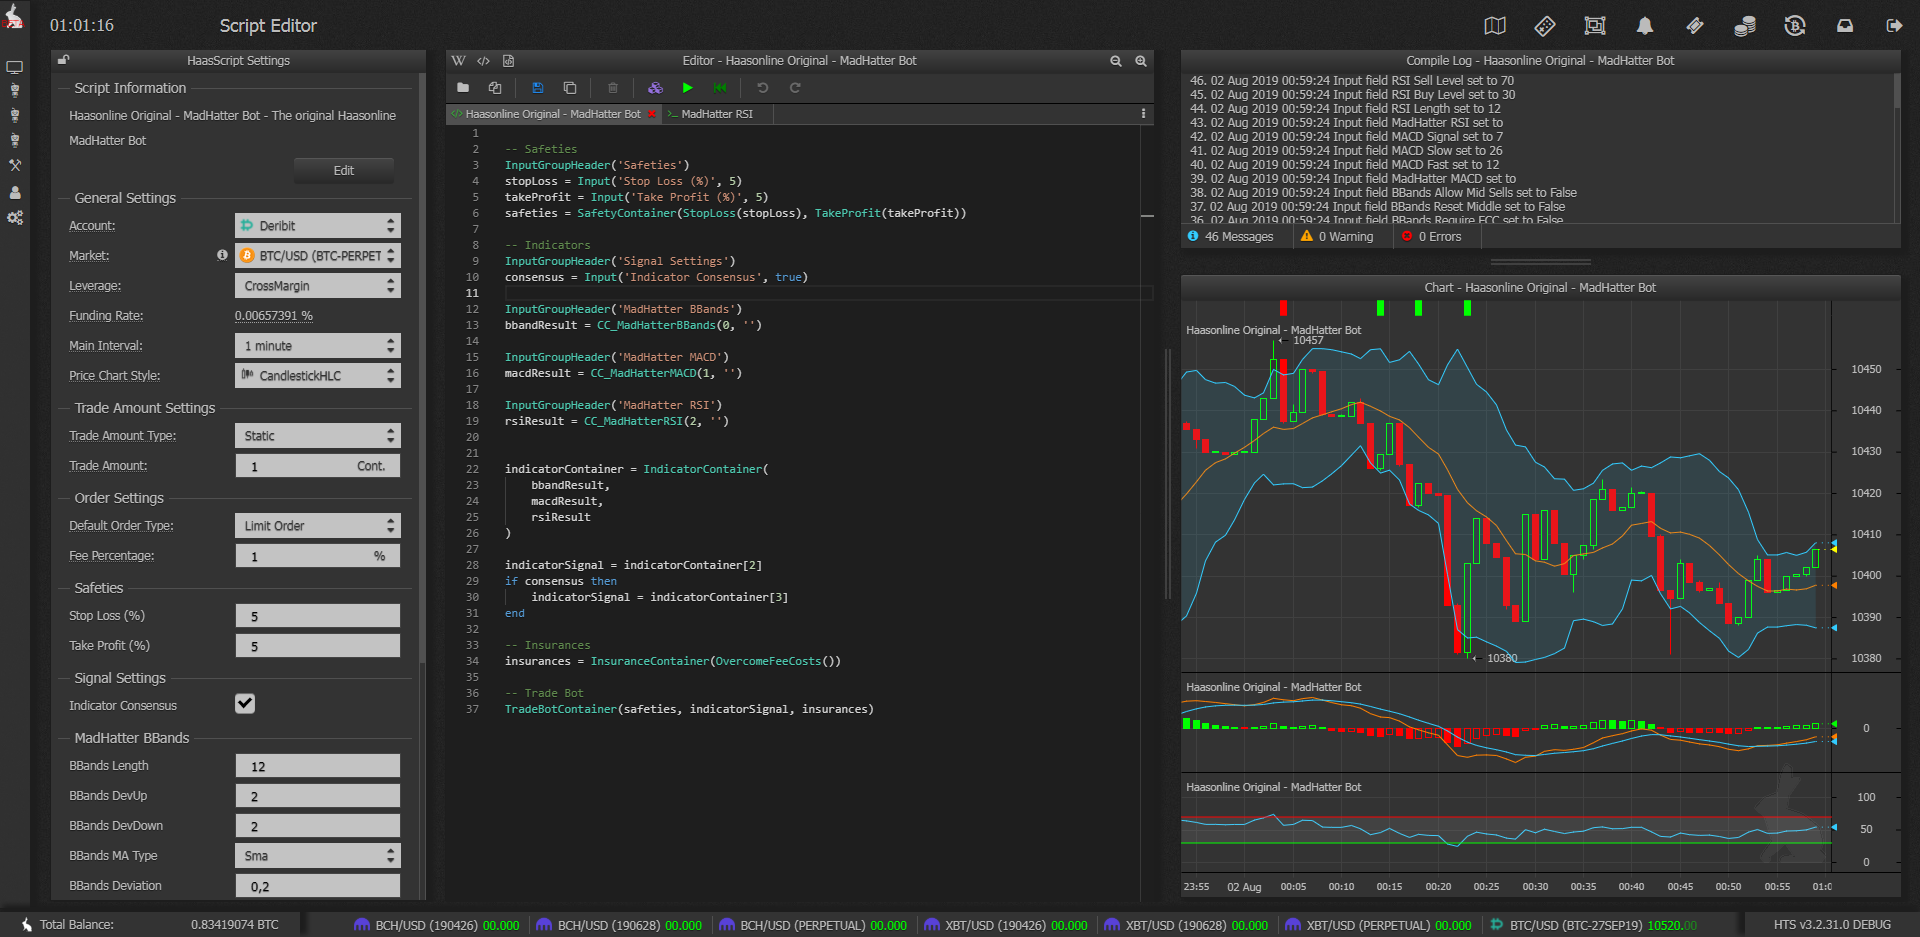Toggle the Indicator Consensus checkbox

pos(245,704)
